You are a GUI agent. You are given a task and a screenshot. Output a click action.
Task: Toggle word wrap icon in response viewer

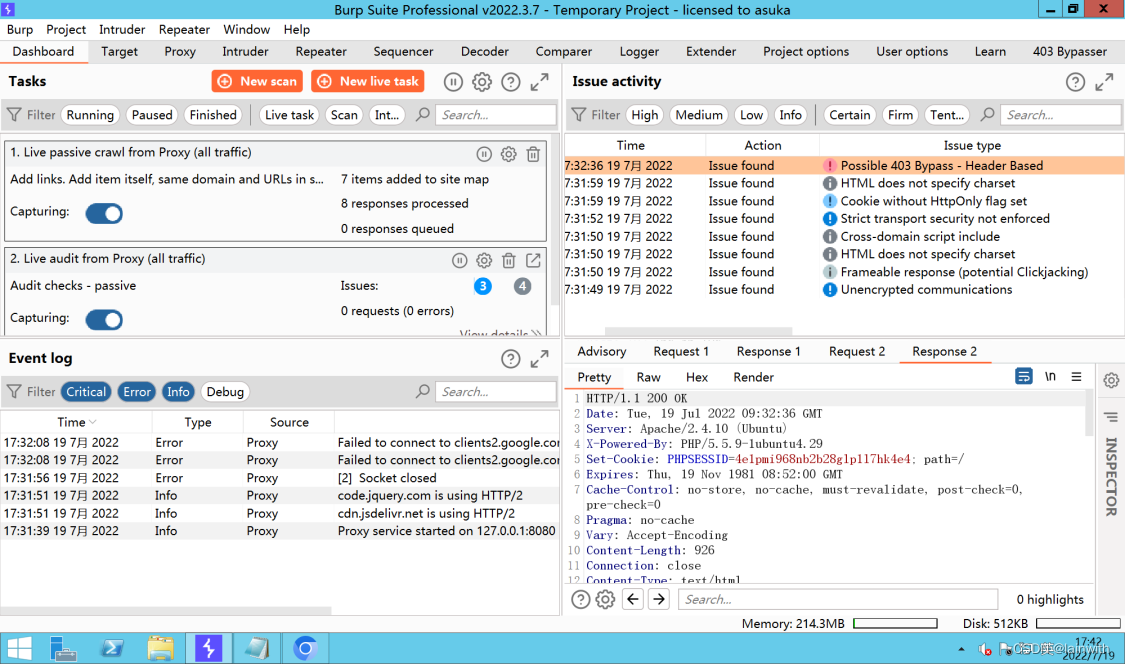click(1024, 376)
